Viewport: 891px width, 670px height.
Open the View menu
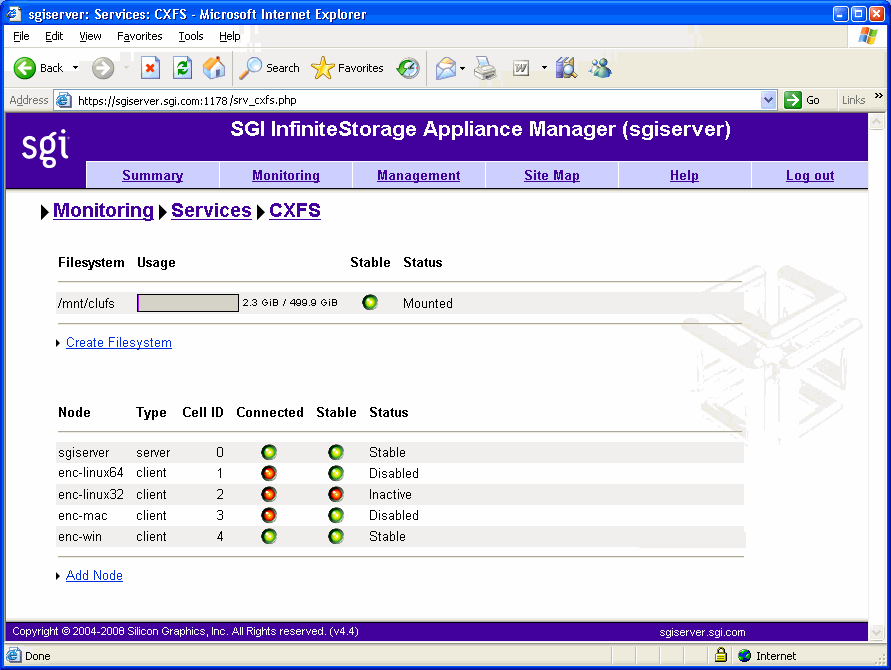(x=90, y=36)
